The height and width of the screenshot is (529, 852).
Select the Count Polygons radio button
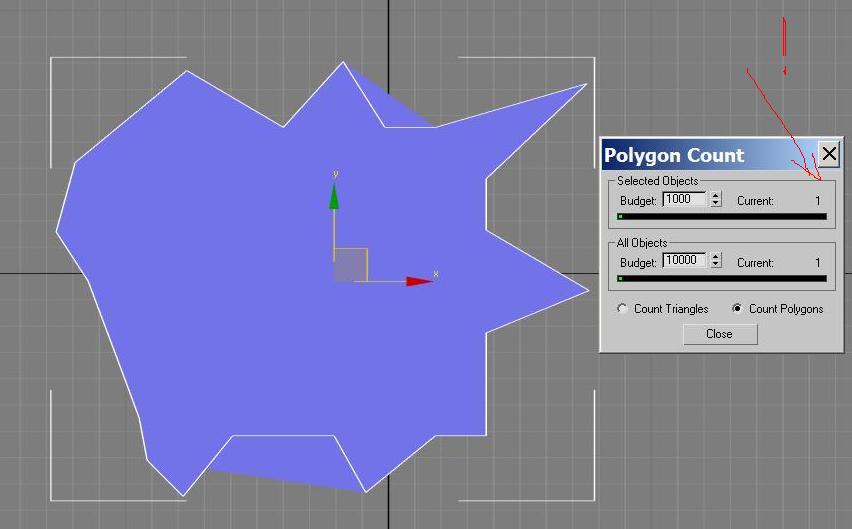(x=737, y=308)
